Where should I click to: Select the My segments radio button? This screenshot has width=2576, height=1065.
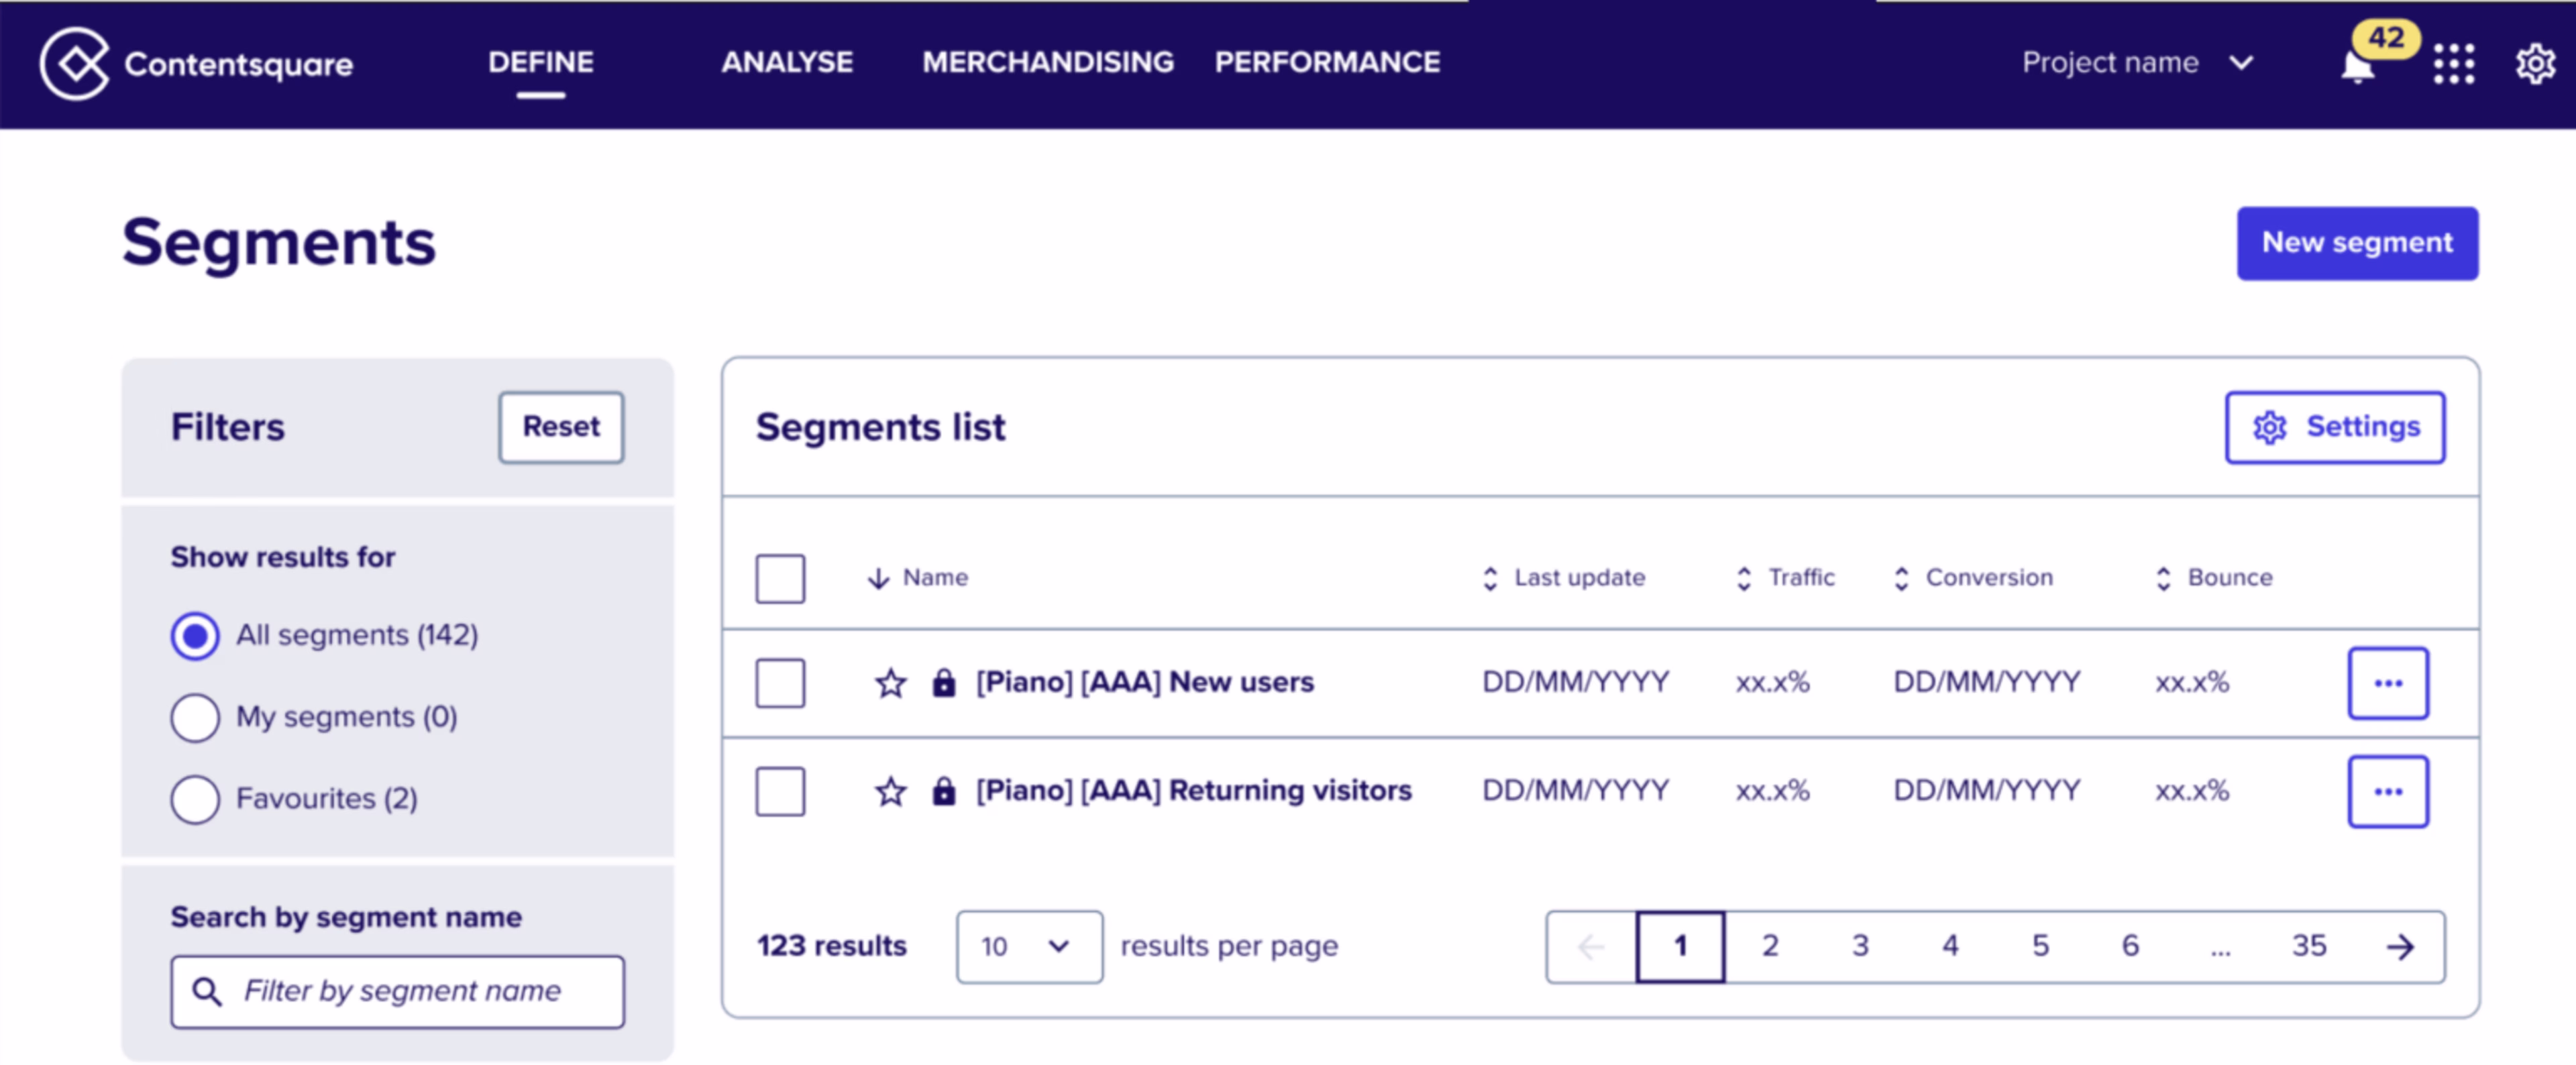195,718
